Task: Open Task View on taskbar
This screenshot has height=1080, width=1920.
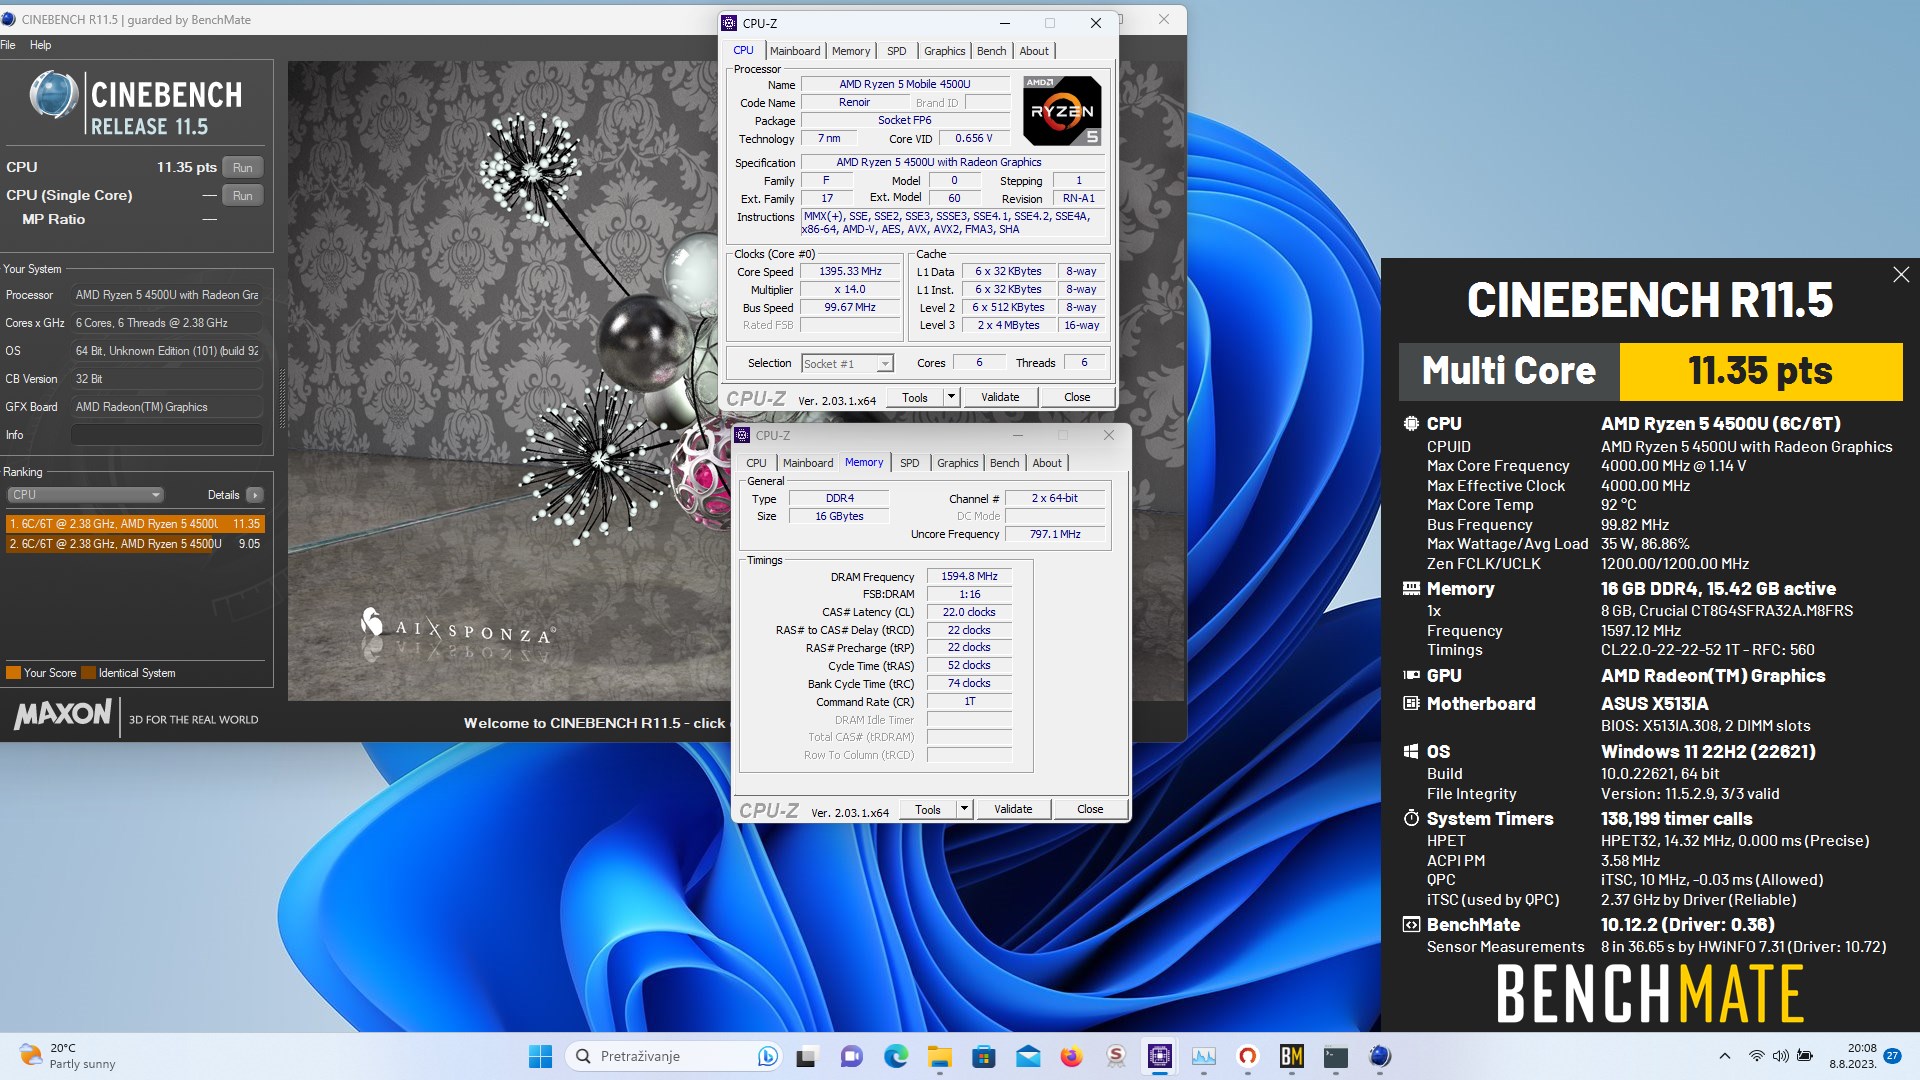Action: coord(807,1056)
